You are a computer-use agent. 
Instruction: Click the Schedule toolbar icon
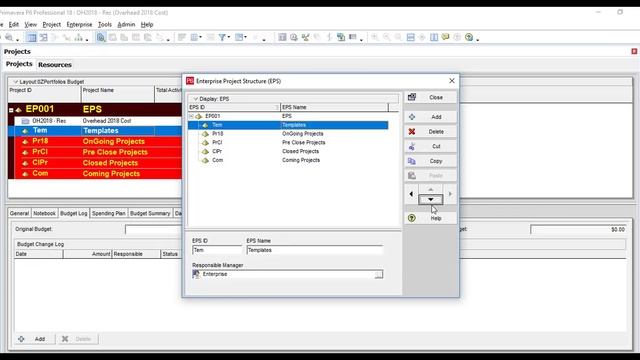pos(282,38)
